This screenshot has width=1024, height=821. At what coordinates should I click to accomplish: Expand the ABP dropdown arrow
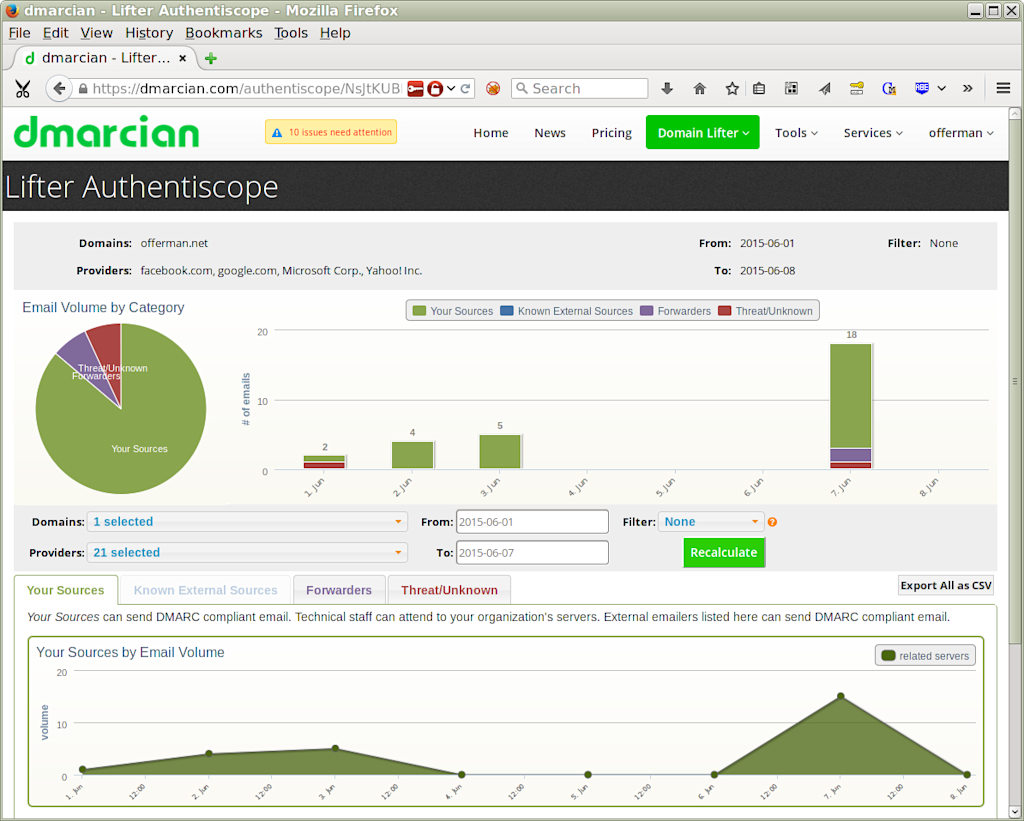[942, 88]
